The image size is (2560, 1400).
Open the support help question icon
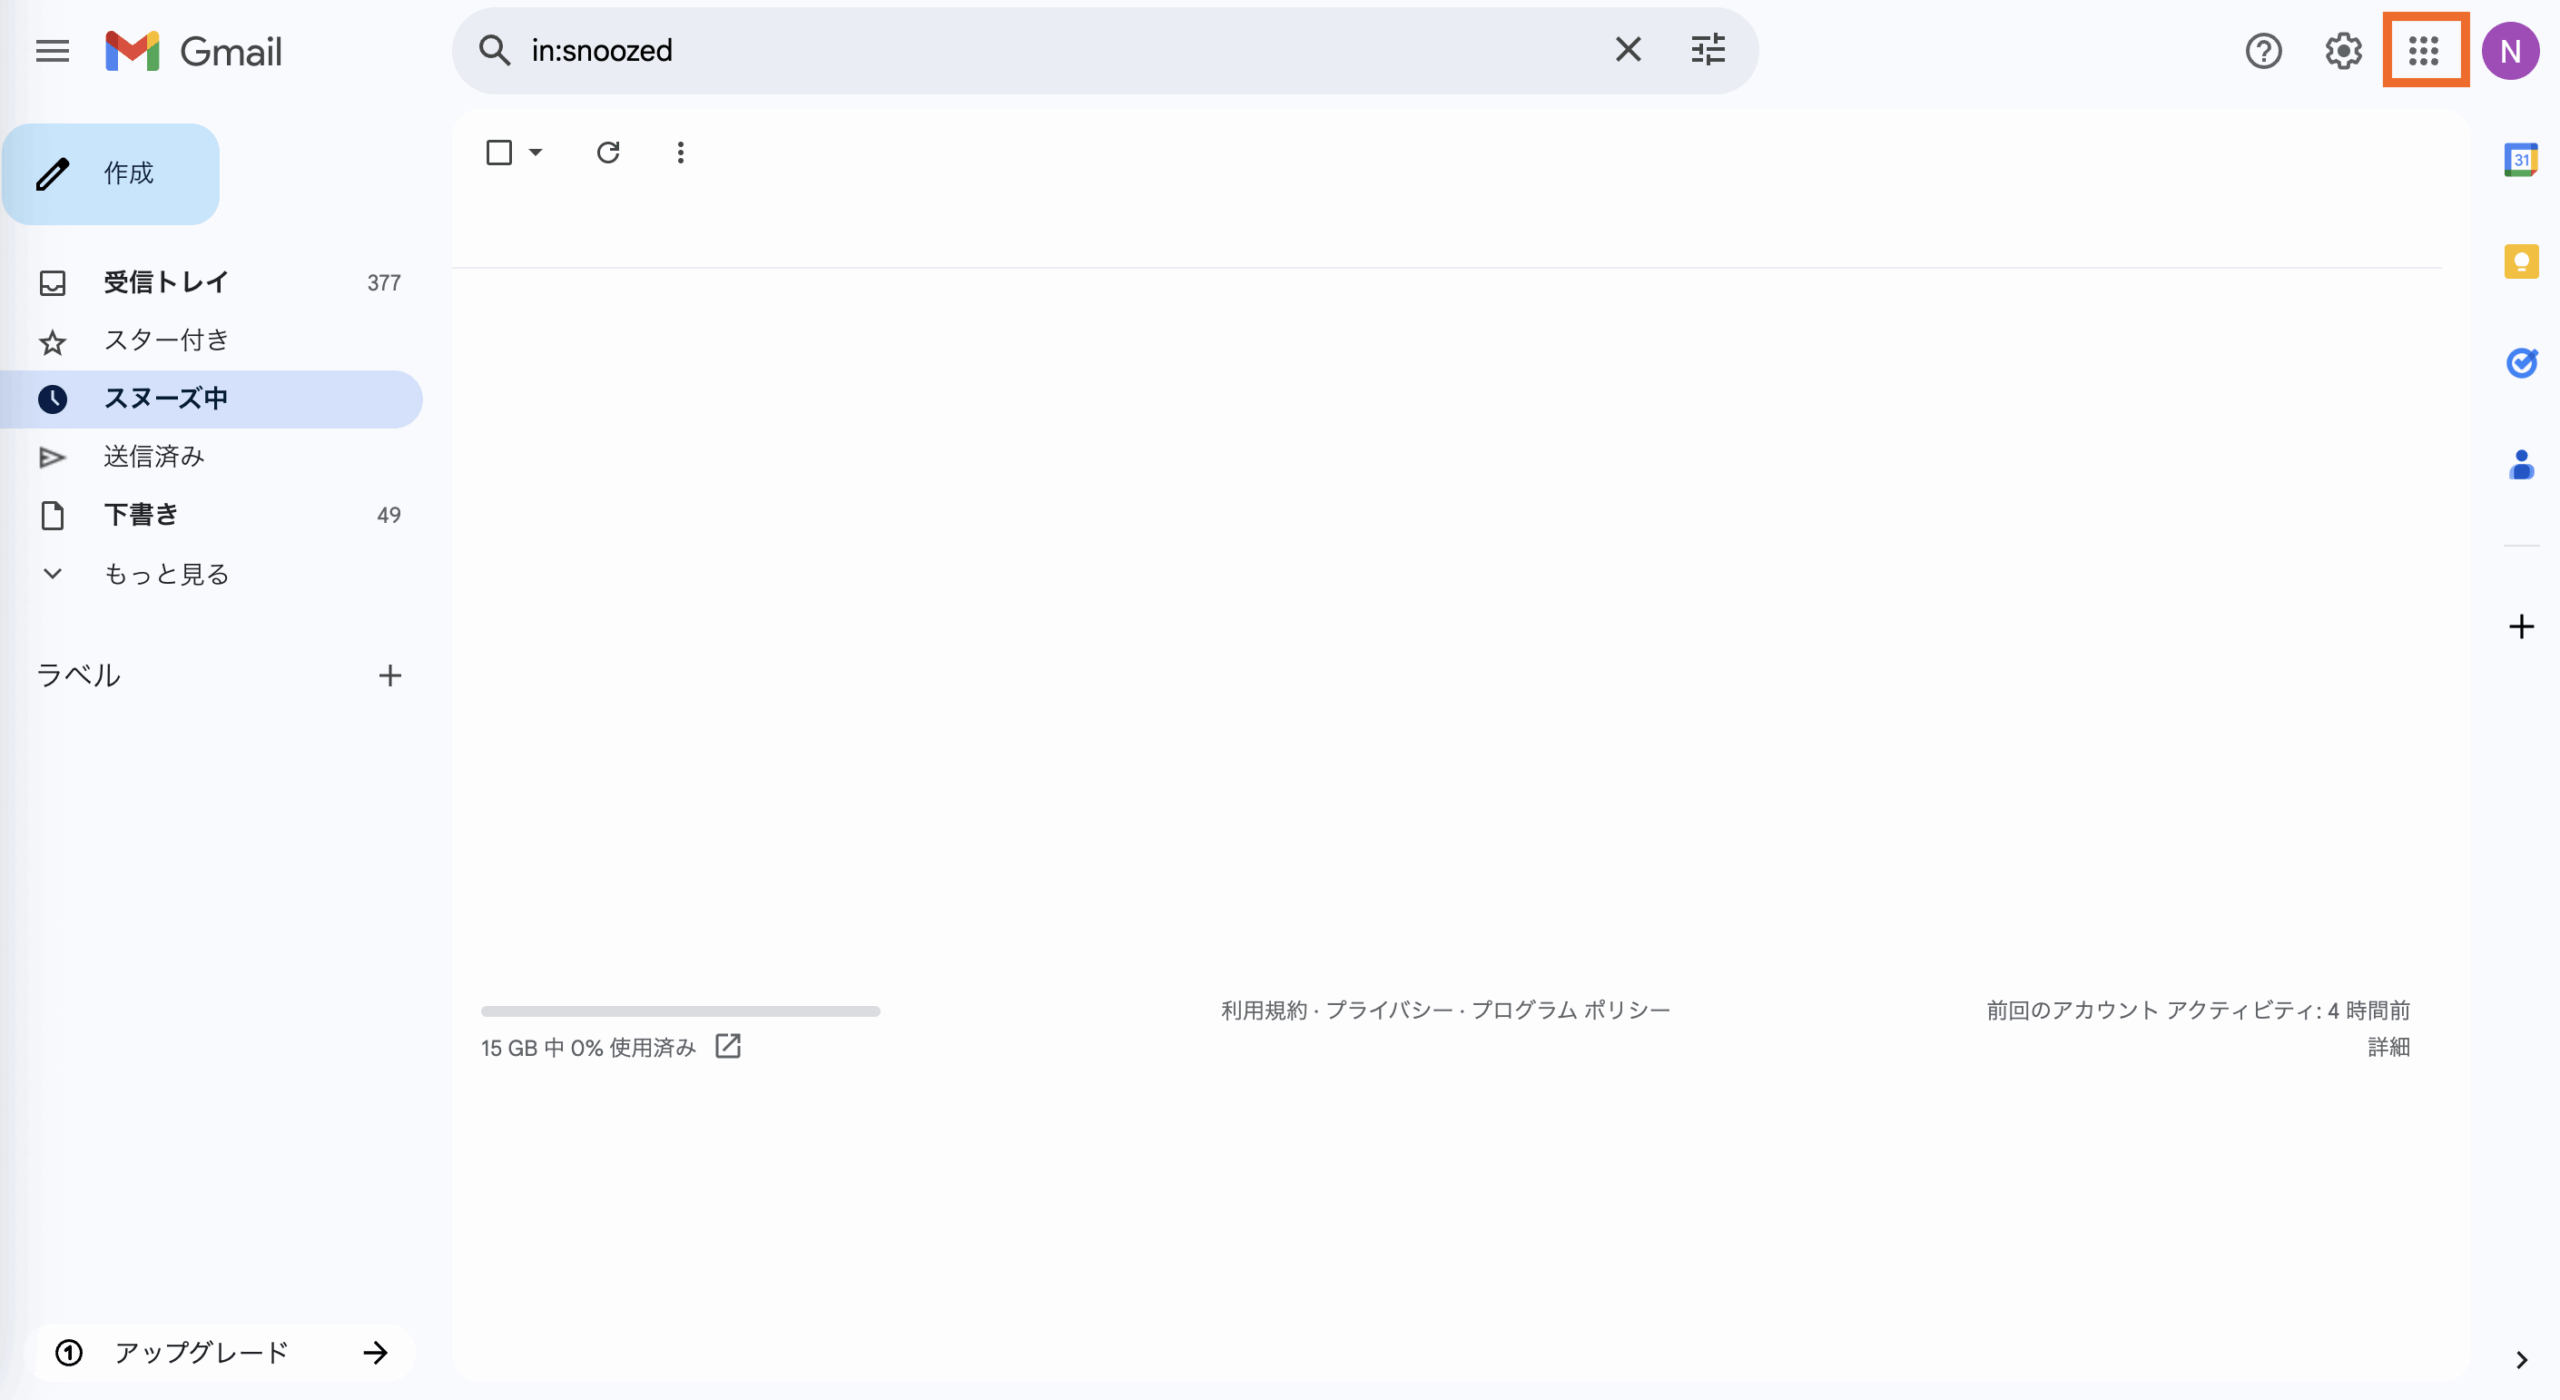point(2263,50)
